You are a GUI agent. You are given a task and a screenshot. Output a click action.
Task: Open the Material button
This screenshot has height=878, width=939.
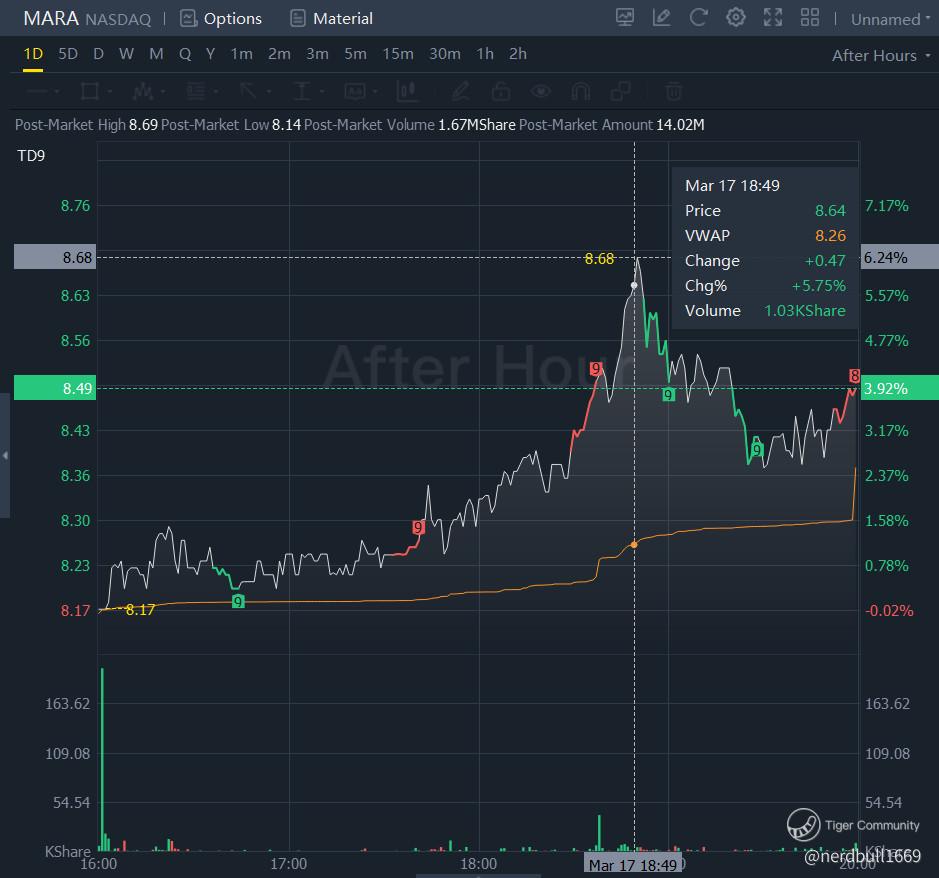coord(331,19)
